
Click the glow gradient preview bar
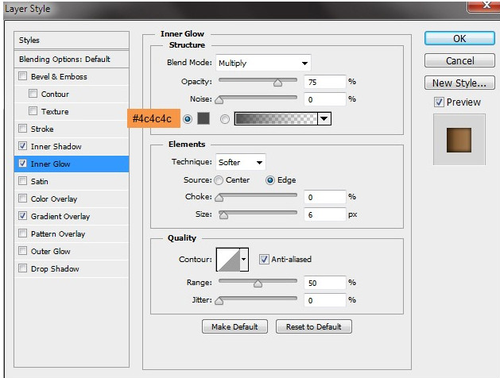276,119
